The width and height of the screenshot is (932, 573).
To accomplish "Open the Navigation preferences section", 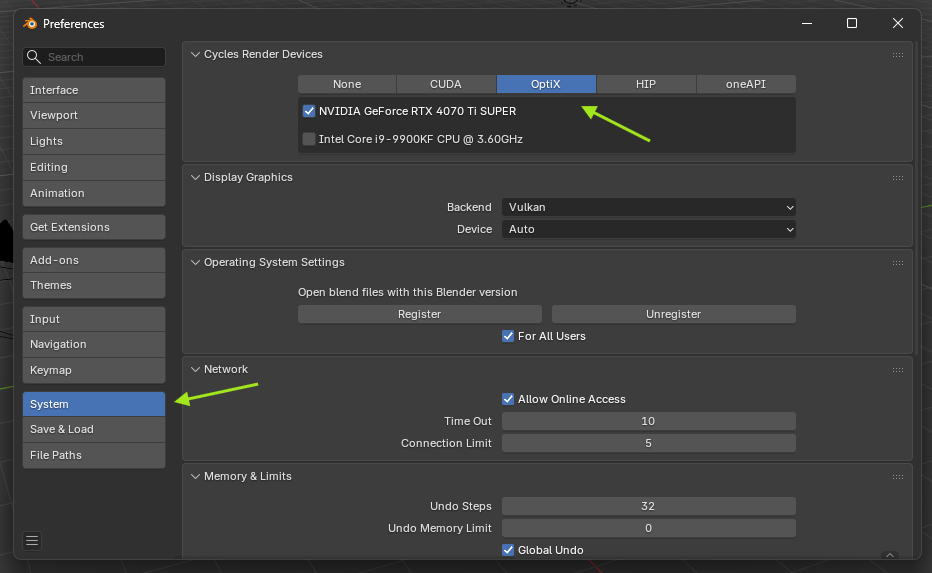I will [x=94, y=345].
